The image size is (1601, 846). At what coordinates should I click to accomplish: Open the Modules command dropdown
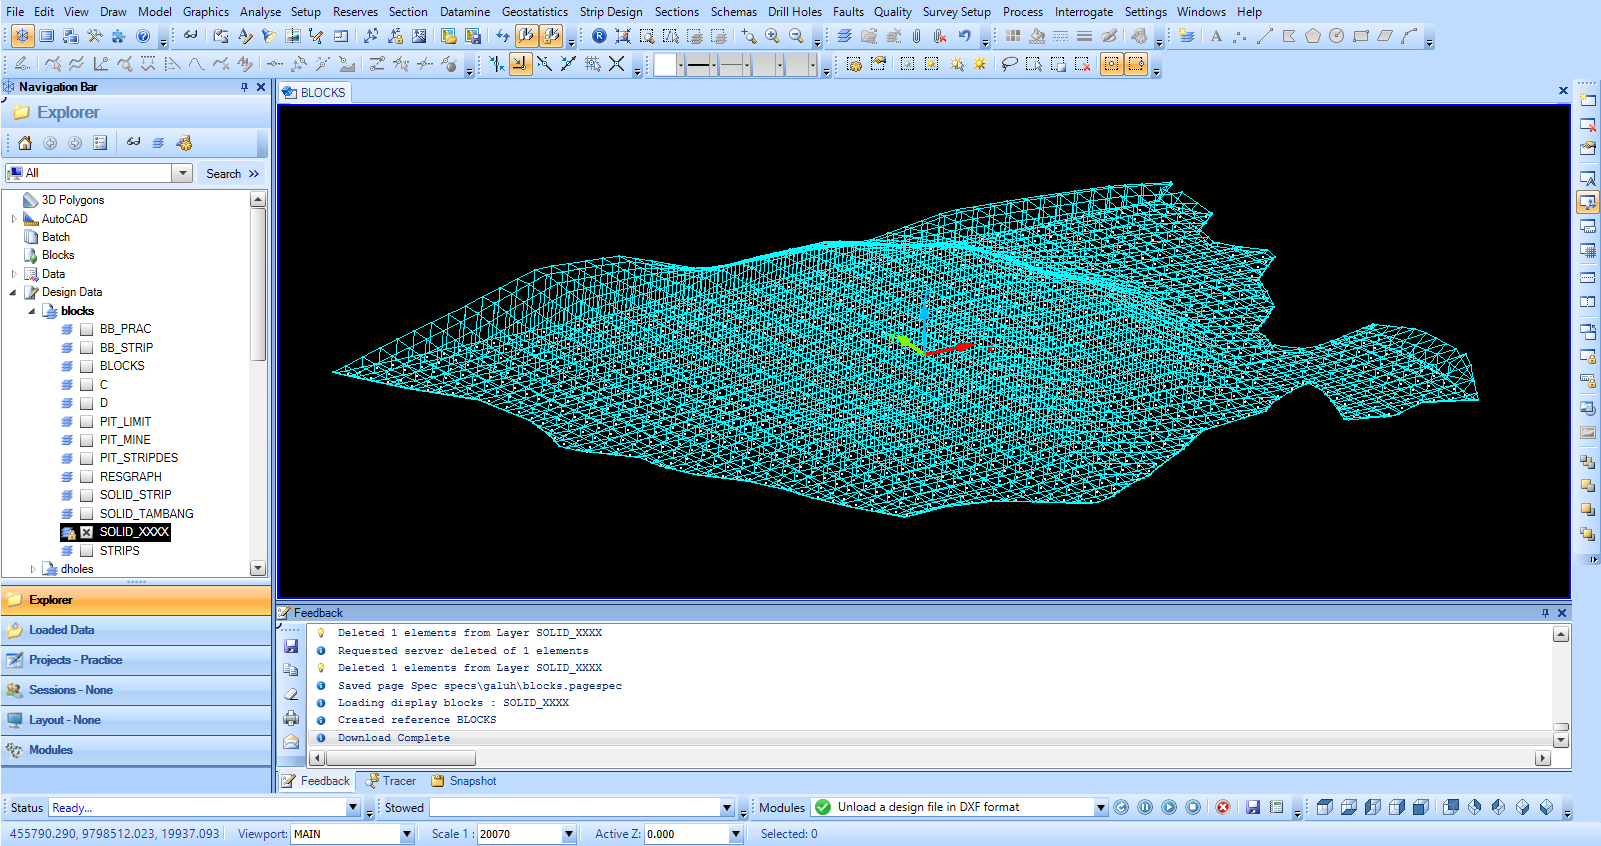(1100, 808)
